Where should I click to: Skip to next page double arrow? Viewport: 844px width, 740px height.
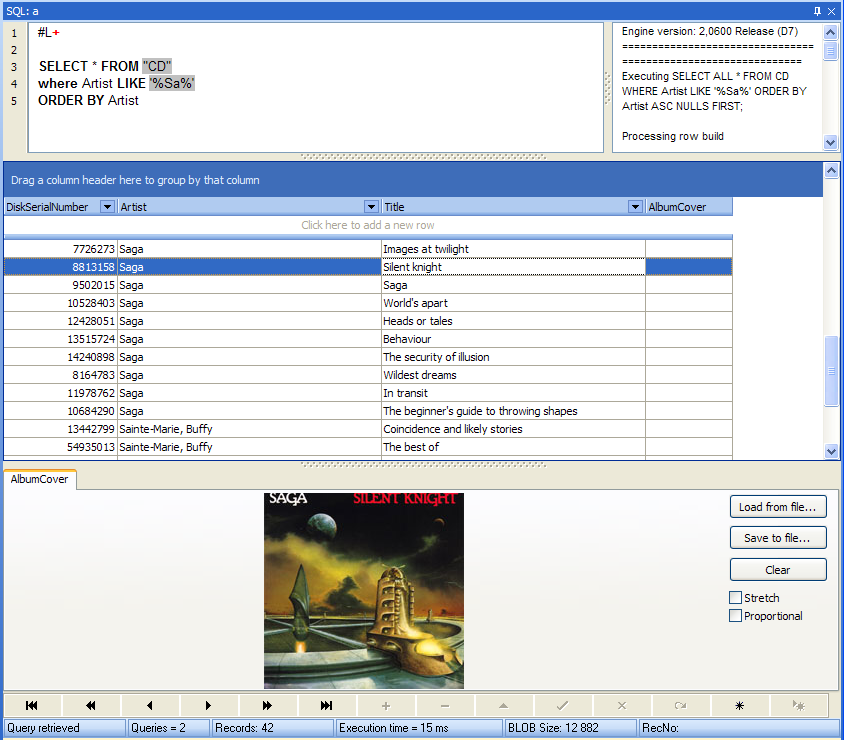(x=268, y=705)
